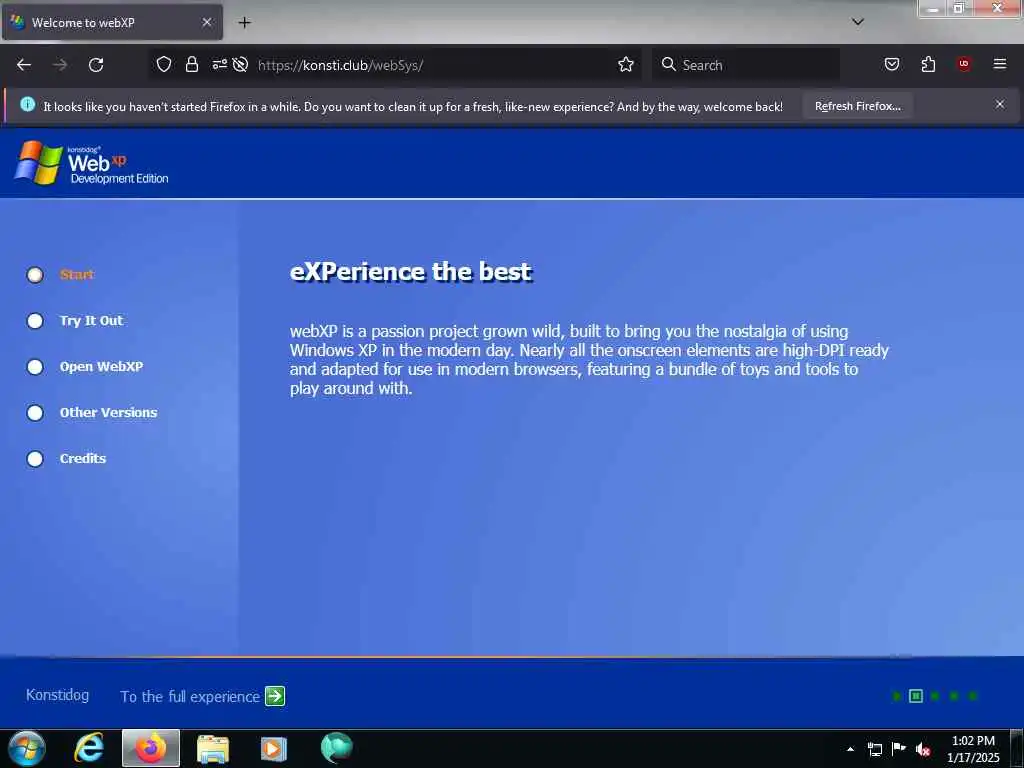This screenshot has width=1024, height=768.
Task: Click the eXPerience the best heading
Action: coord(411,271)
